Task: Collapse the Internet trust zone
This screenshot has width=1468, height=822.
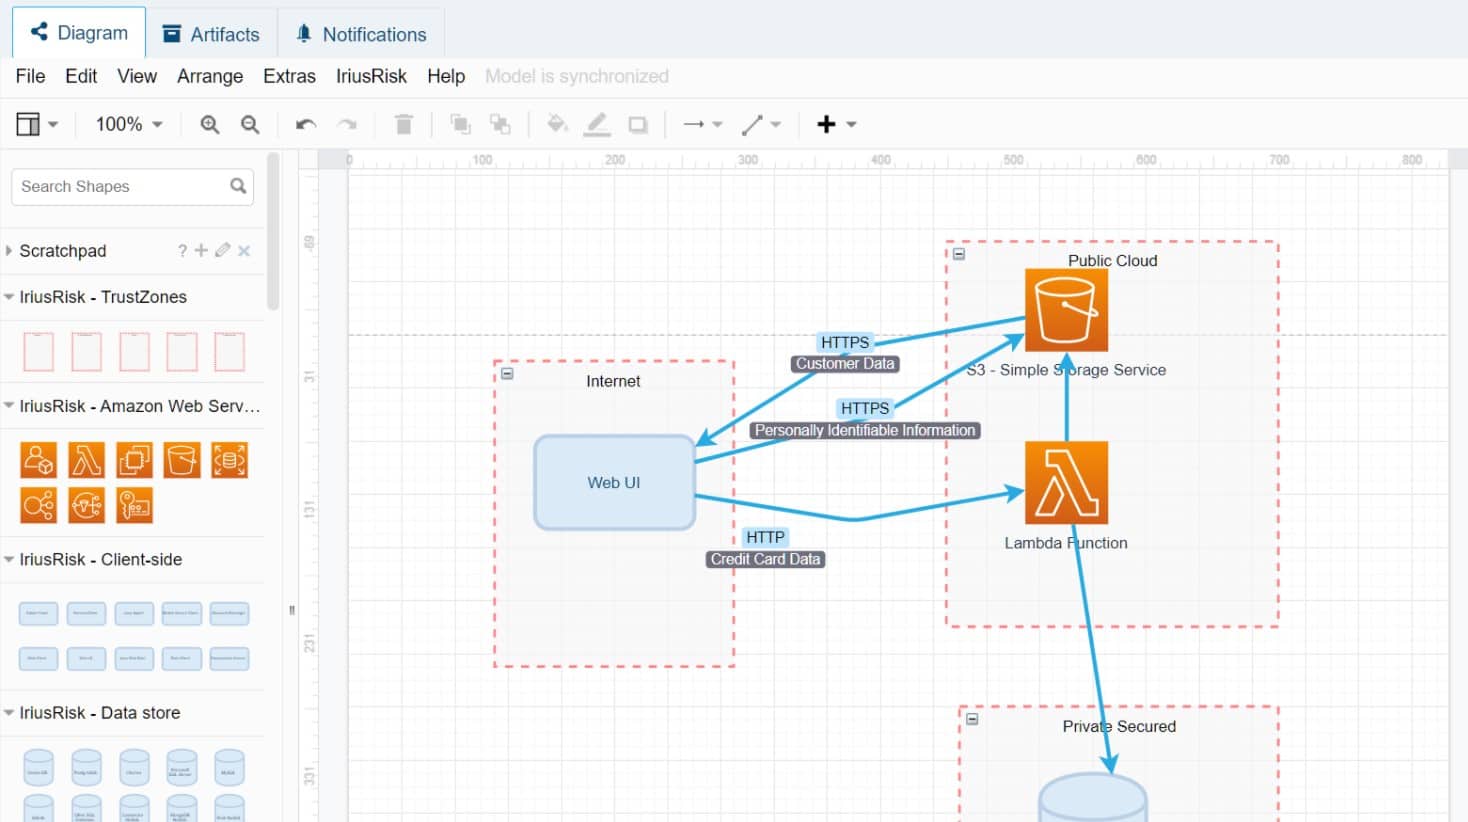Action: (x=507, y=374)
